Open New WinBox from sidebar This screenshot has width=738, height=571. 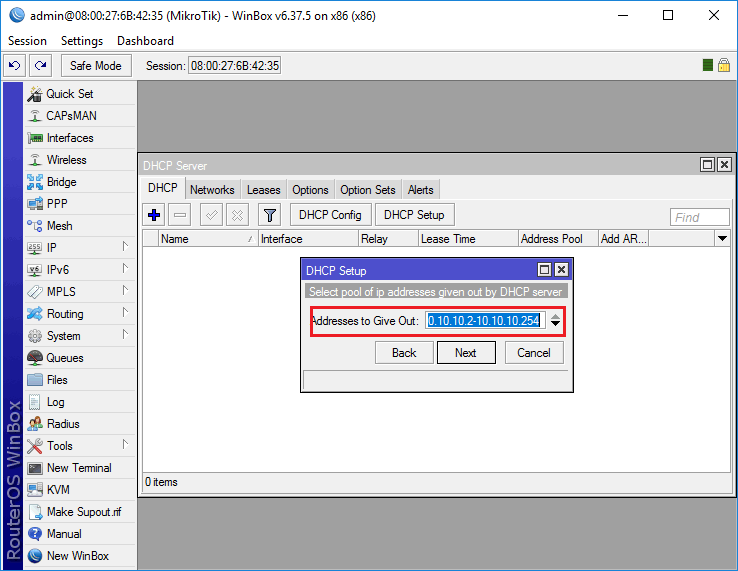[x=80, y=556]
